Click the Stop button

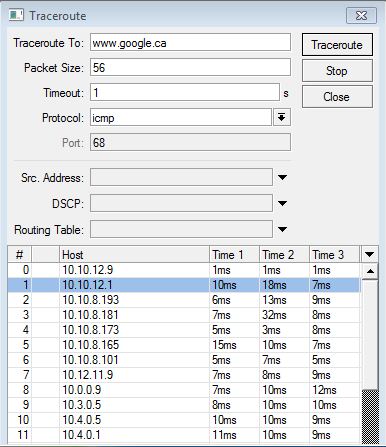337,71
